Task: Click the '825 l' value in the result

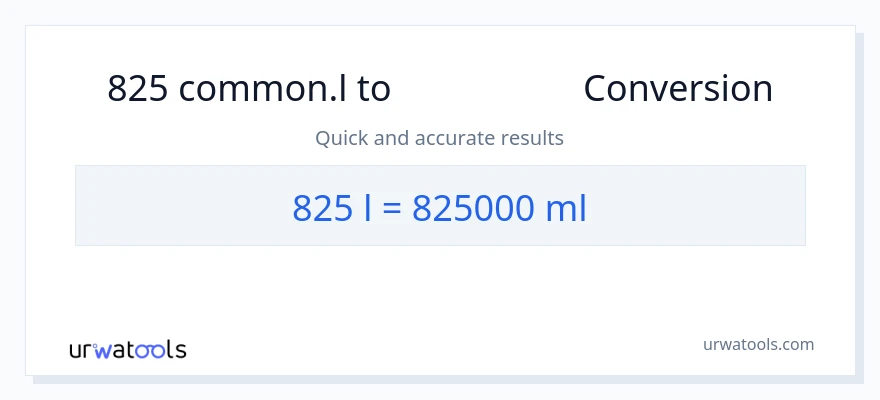Action: click(x=325, y=207)
